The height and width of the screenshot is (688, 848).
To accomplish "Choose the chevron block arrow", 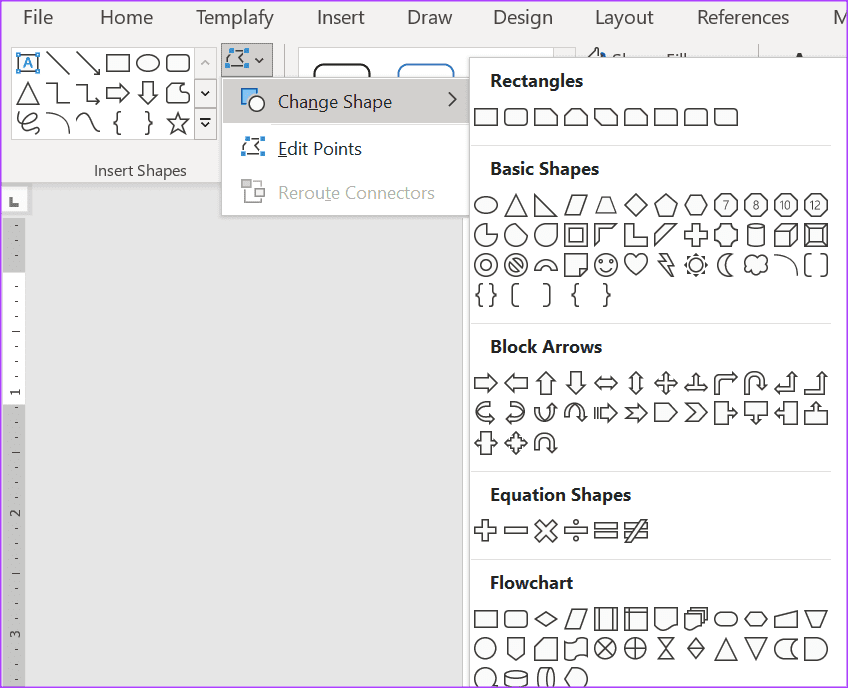I will click(695, 413).
